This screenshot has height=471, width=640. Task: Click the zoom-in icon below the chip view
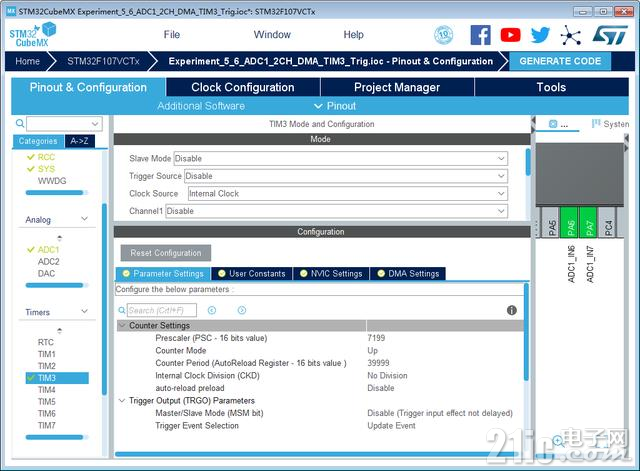click(x=558, y=440)
